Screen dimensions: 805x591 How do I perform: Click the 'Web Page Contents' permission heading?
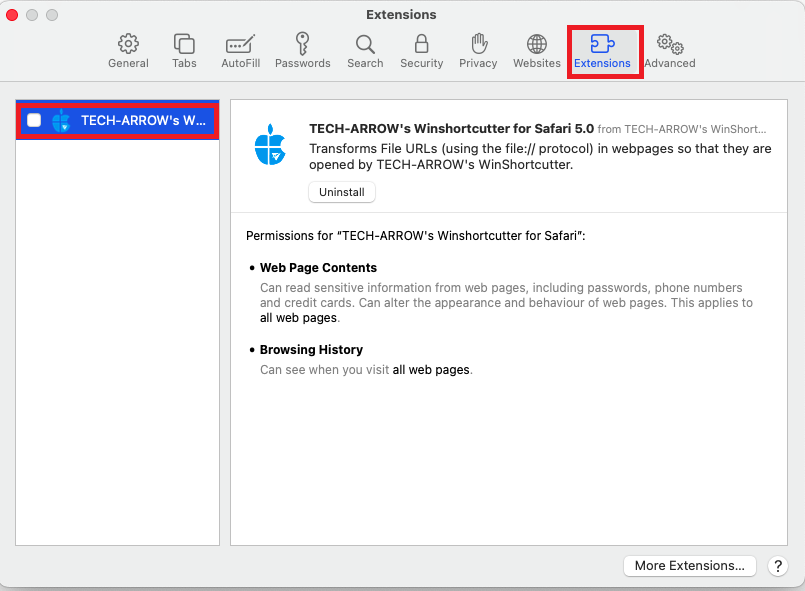tap(318, 268)
